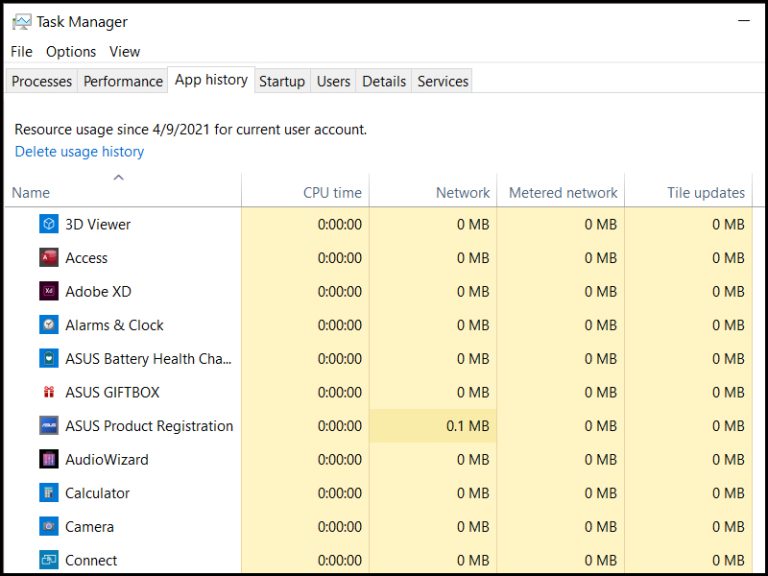Switch to the Startup tab
Image resolution: width=768 pixels, height=576 pixels.
(282, 81)
